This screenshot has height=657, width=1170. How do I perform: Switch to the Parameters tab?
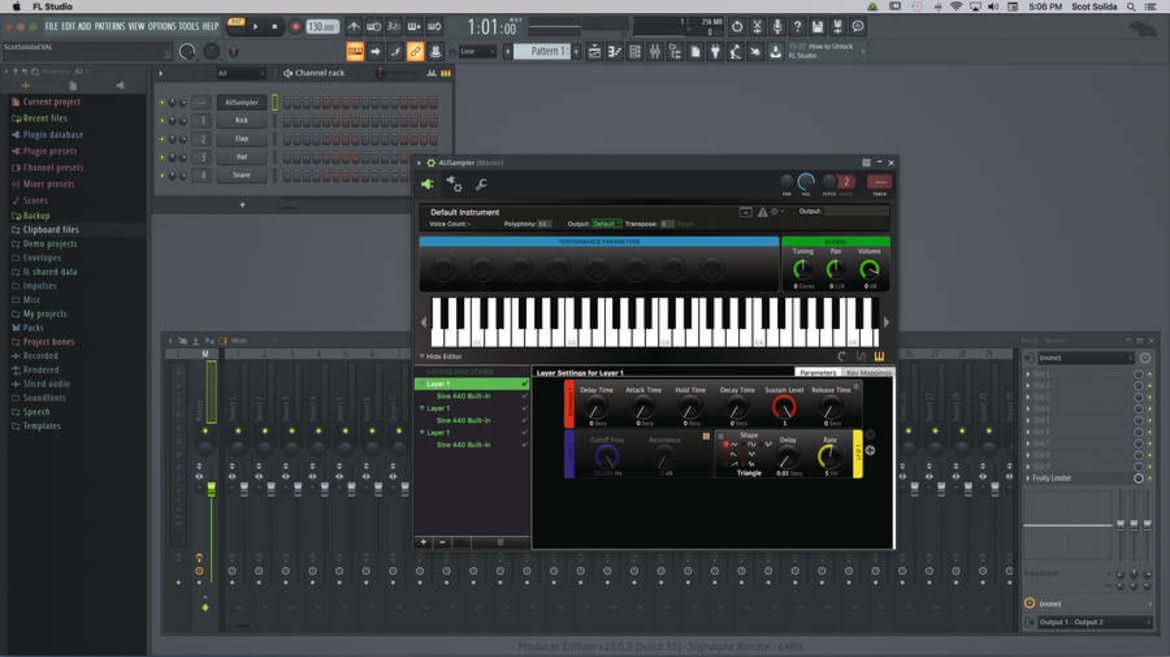click(x=818, y=372)
